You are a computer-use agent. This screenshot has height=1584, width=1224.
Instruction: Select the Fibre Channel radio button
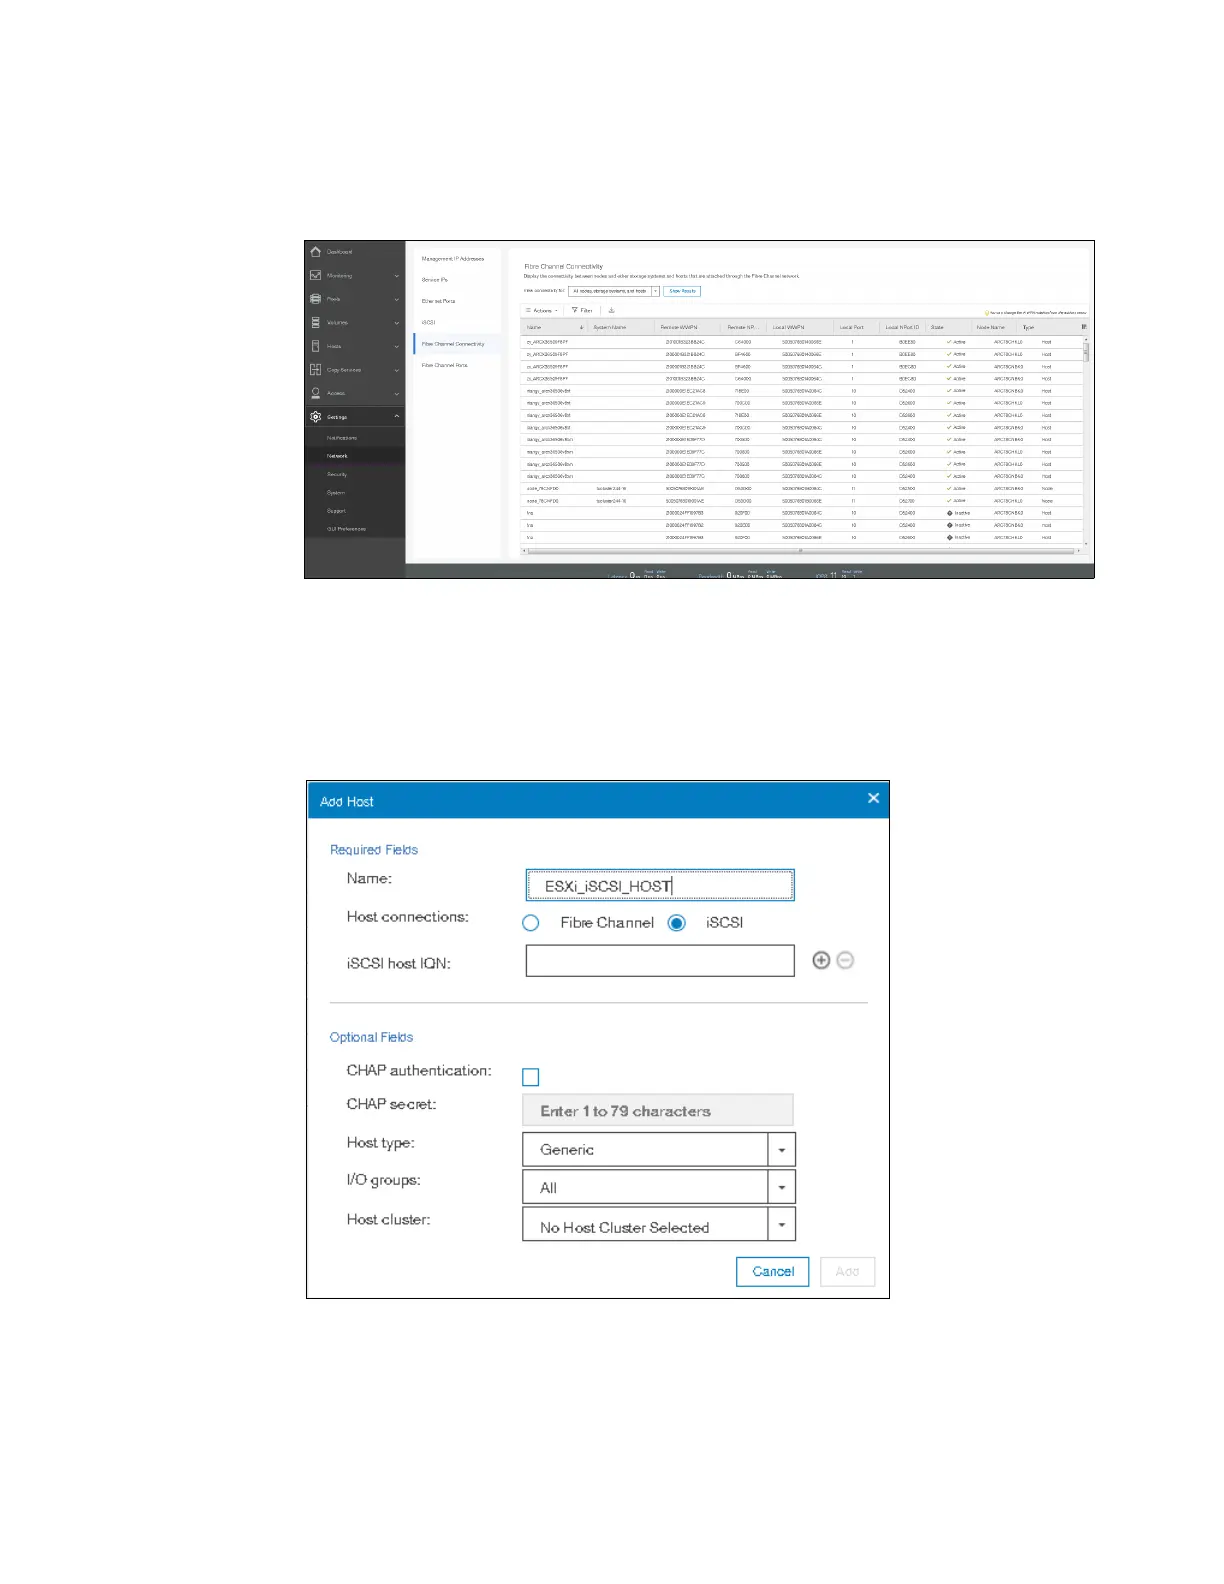point(531,923)
